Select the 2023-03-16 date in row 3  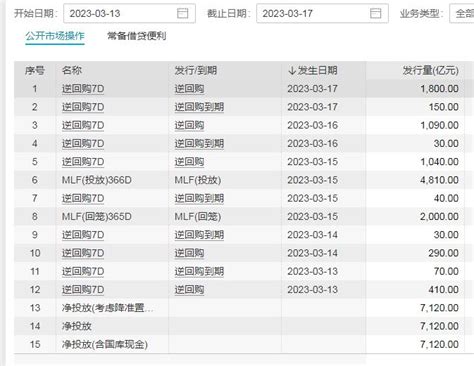(x=313, y=125)
